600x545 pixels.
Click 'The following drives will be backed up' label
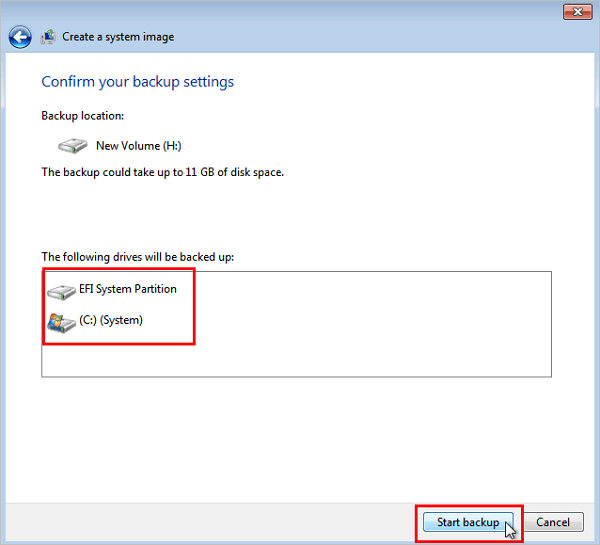coord(137,257)
